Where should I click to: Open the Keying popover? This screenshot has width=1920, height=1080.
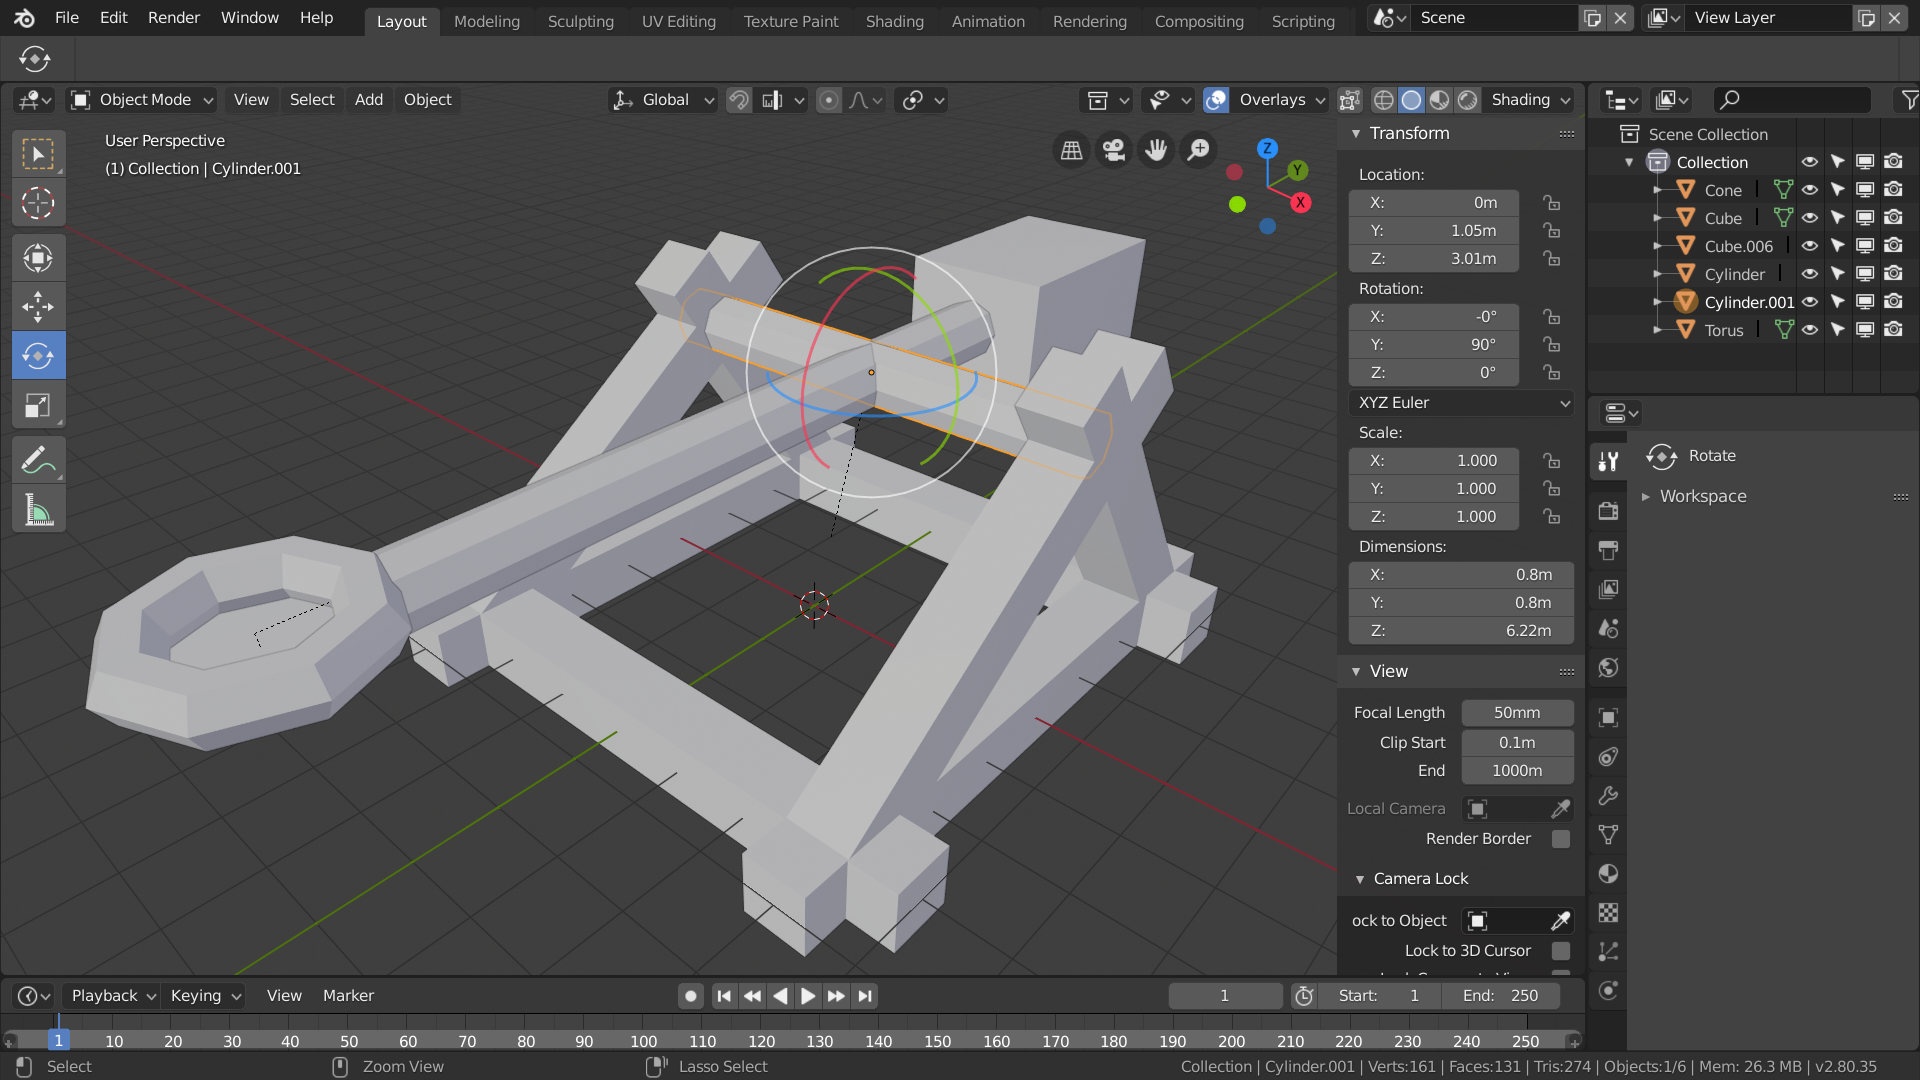tap(205, 996)
